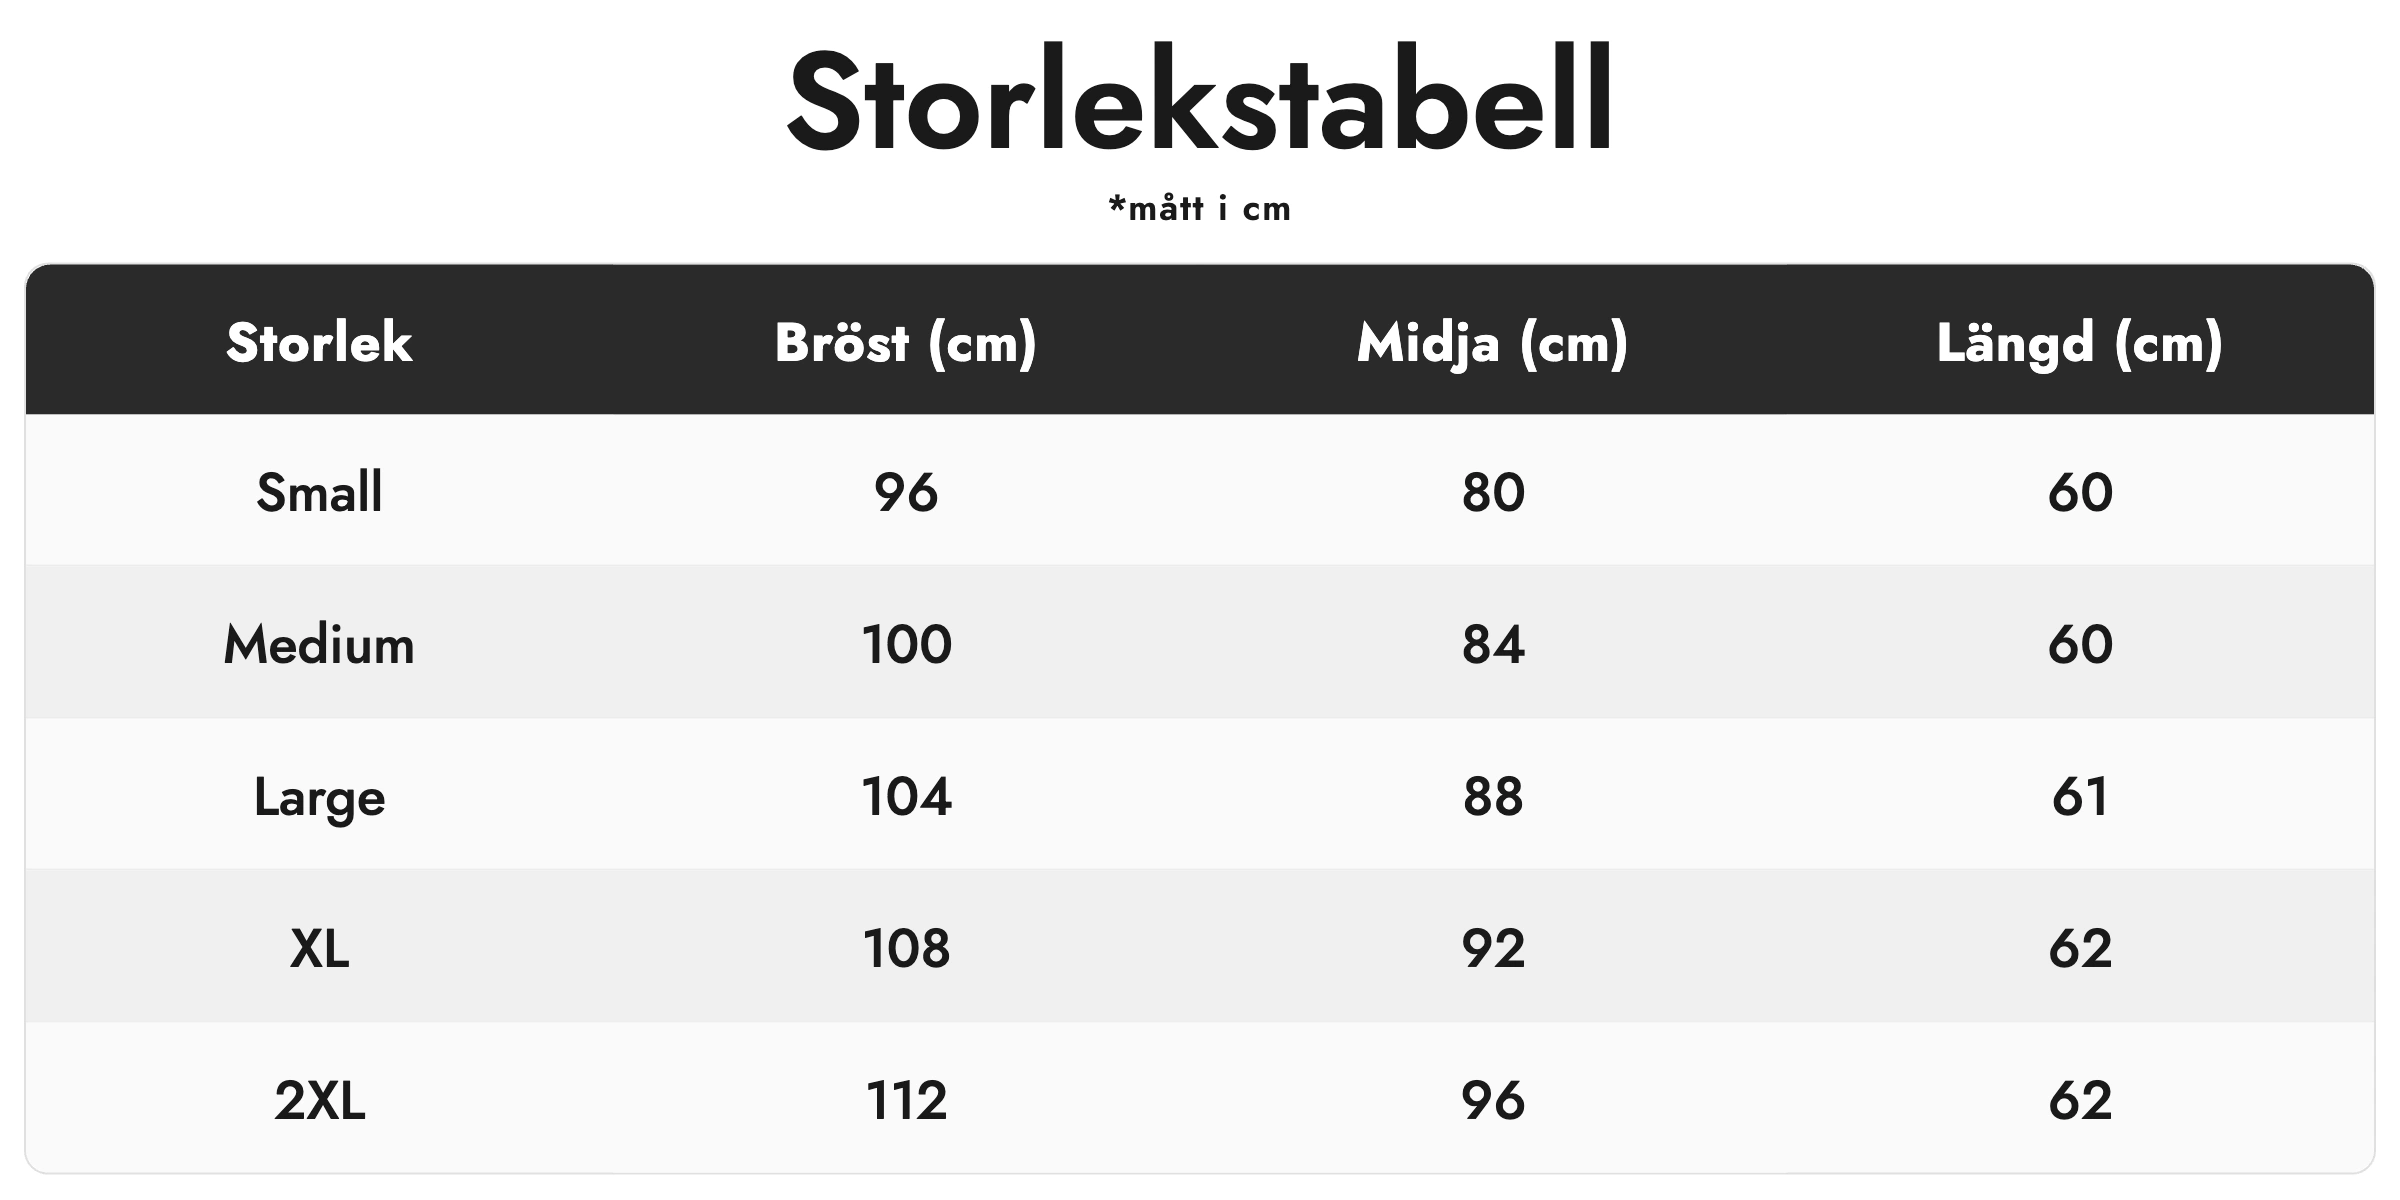This screenshot has height=1200, width=2400.
Task: Click the XL chest value 108
Action: (906, 949)
